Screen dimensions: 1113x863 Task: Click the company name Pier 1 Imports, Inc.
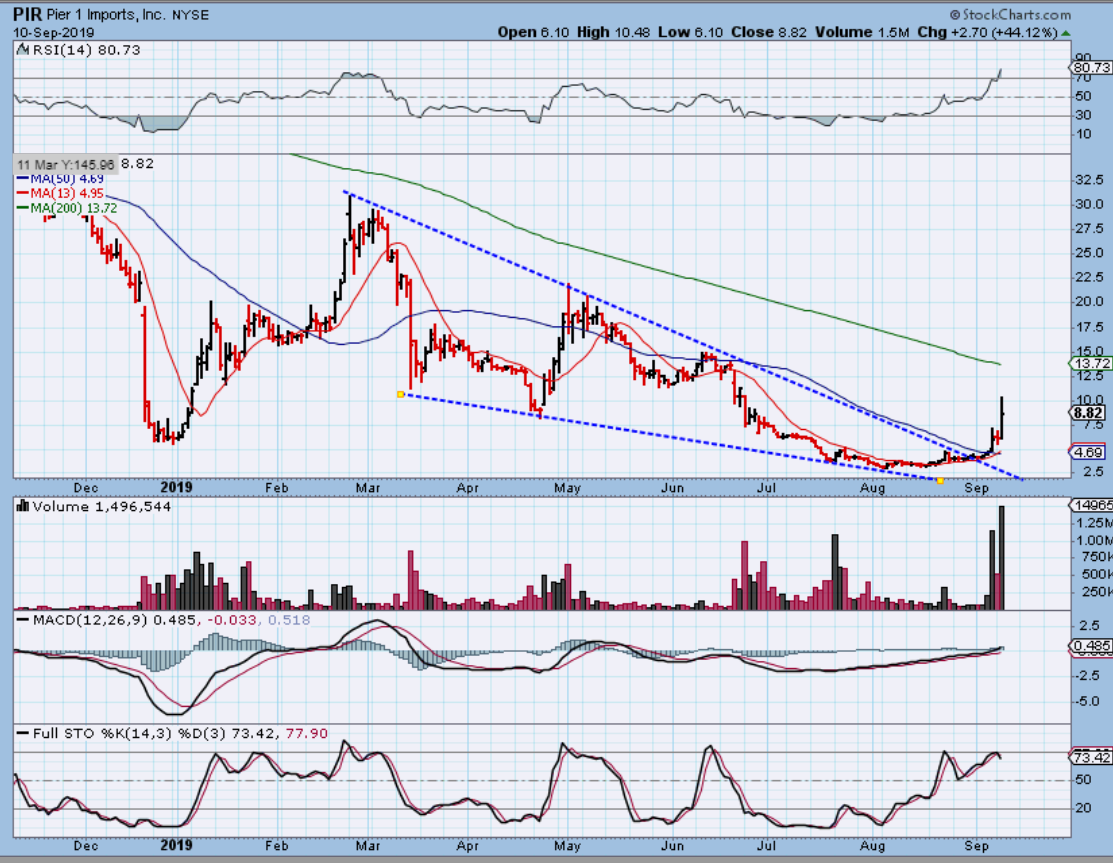[x=106, y=14]
